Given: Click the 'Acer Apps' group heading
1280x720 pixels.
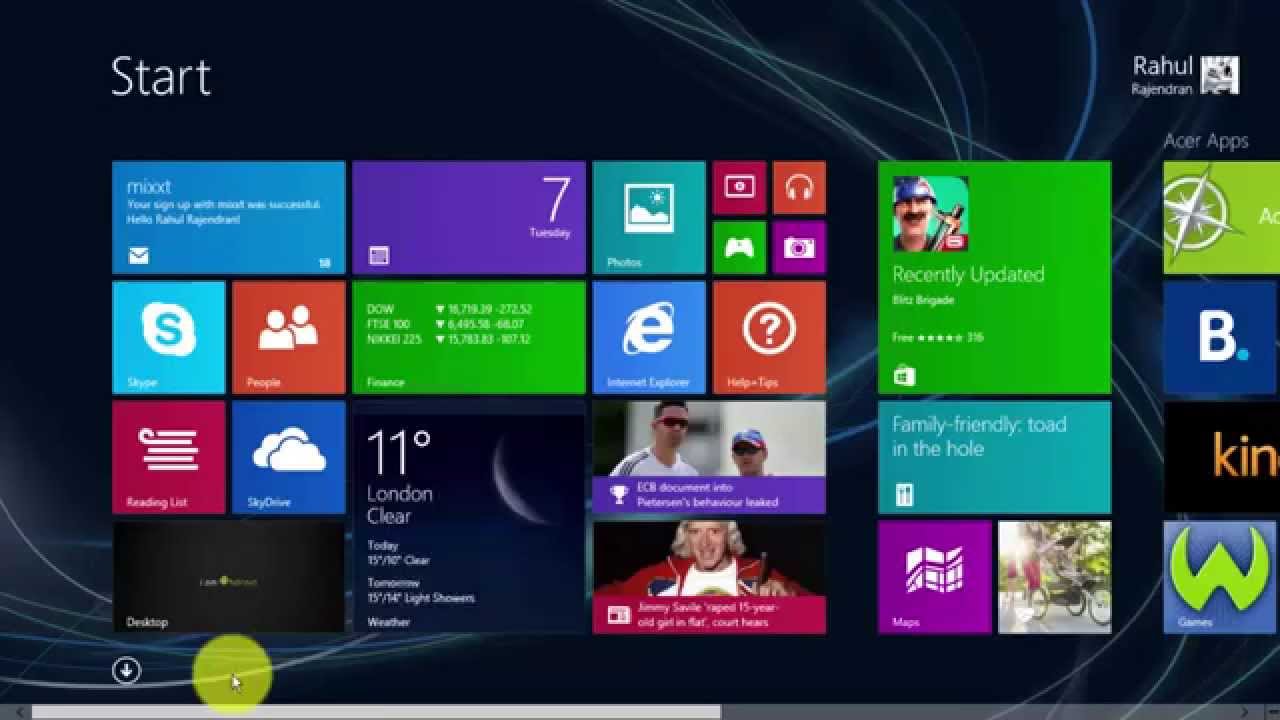Looking at the screenshot, I should click(1206, 141).
